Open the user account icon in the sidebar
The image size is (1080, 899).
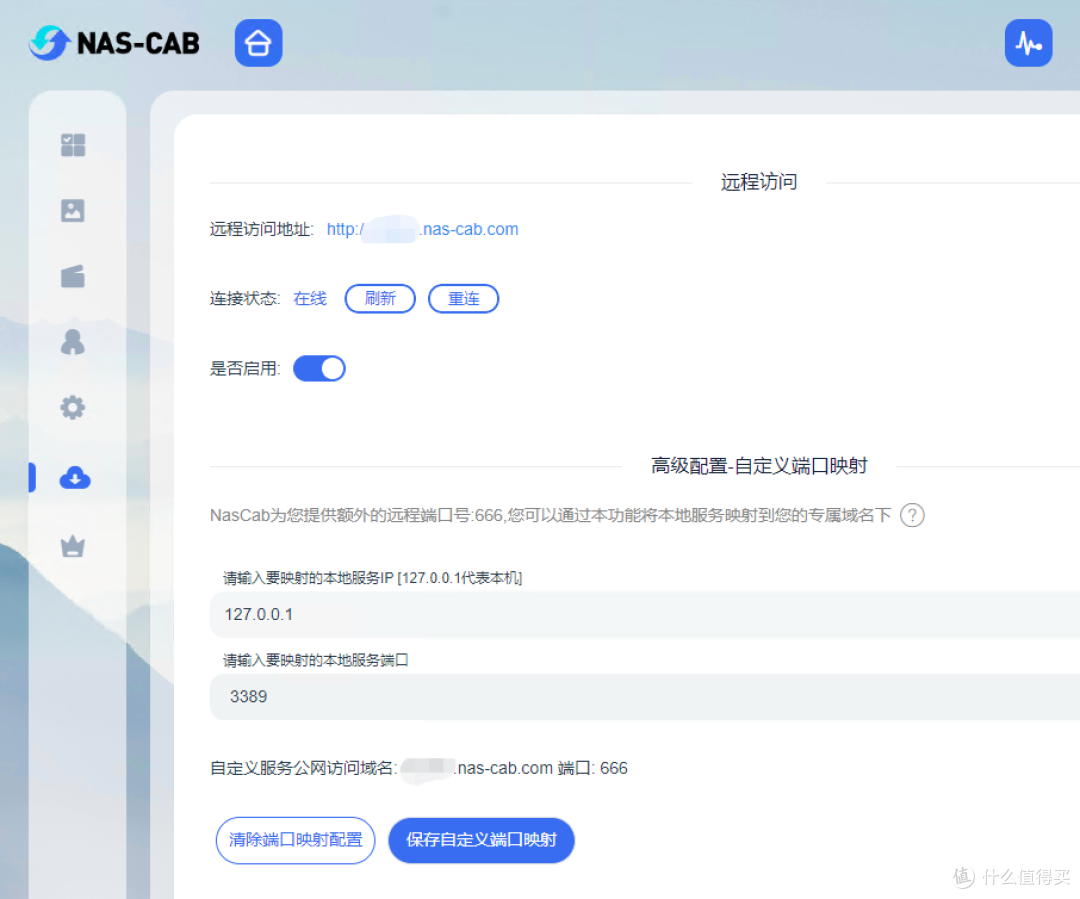(72, 342)
